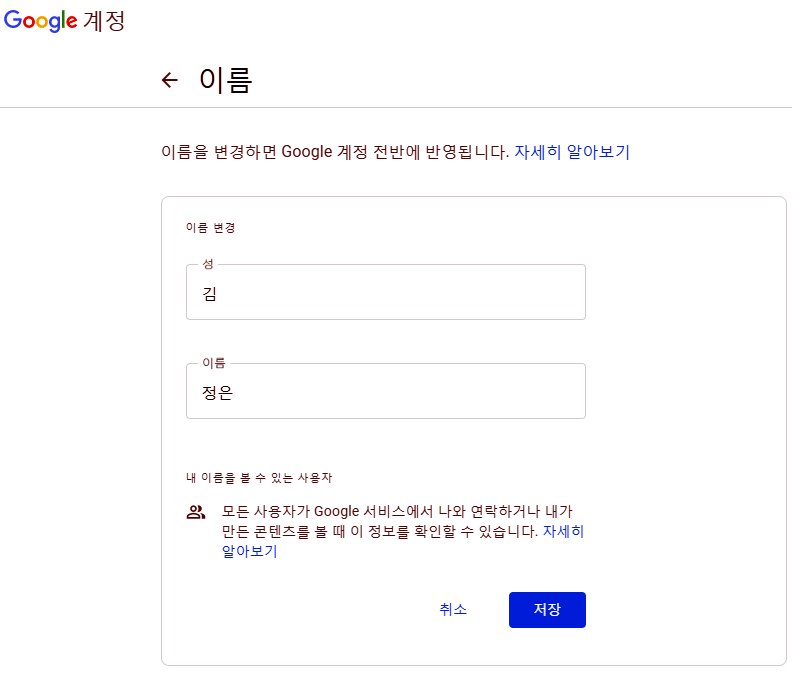Click the people icon beside visibility info
The height and width of the screenshot is (673, 792).
click(x=196, y=512)
